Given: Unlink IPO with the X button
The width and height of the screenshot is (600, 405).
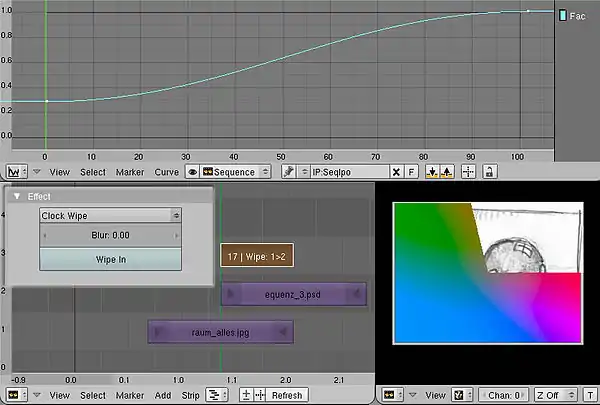Looking at the screenshot, I should pyautogui.click(x=396, y=172).
